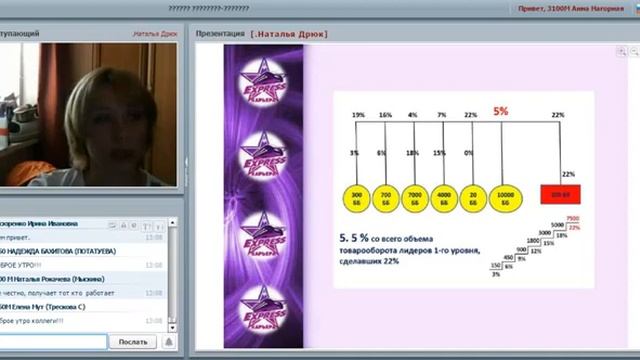Viewport: 640px width, 360px height.
Task: Focus the chat message input field
Action: pos(53,342)
